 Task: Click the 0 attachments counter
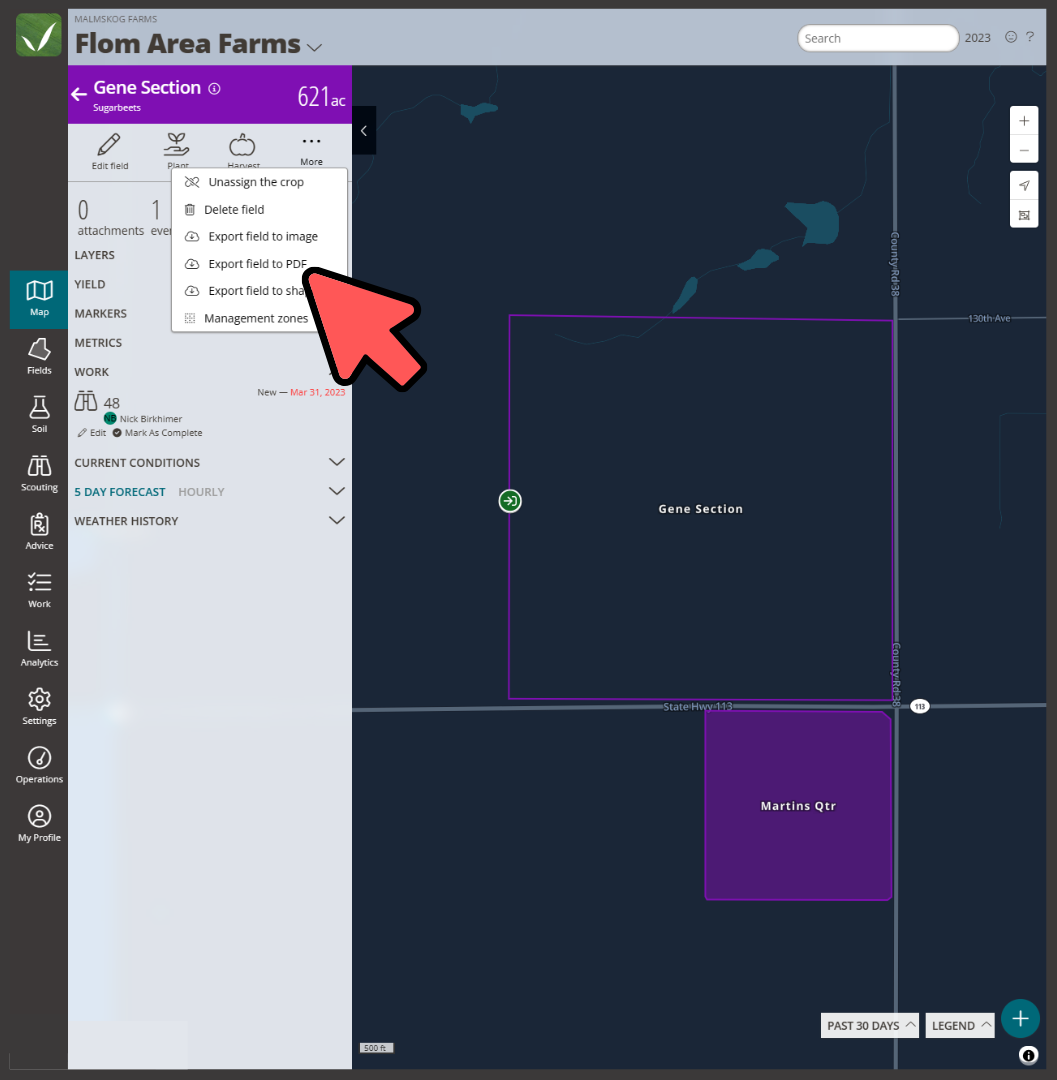(x=110, y=217)
